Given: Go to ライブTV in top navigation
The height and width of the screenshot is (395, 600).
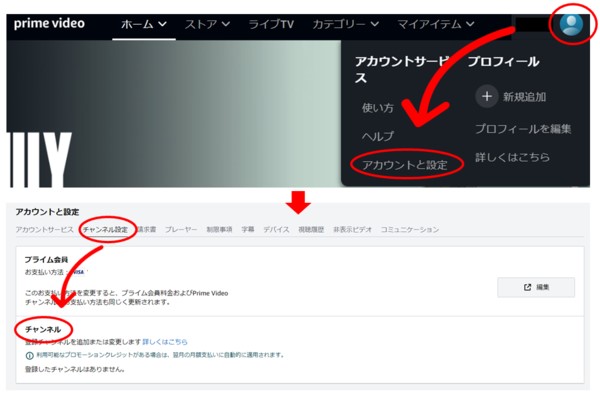Looking at the screenshot, I should (x=271, y=24).
